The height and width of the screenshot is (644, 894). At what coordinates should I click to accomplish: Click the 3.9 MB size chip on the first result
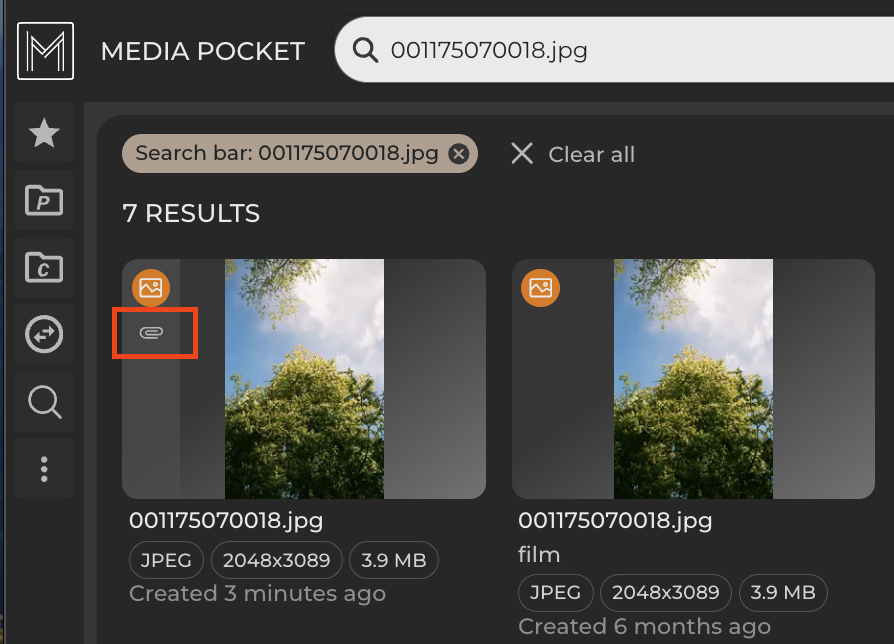tap(393, 560)
